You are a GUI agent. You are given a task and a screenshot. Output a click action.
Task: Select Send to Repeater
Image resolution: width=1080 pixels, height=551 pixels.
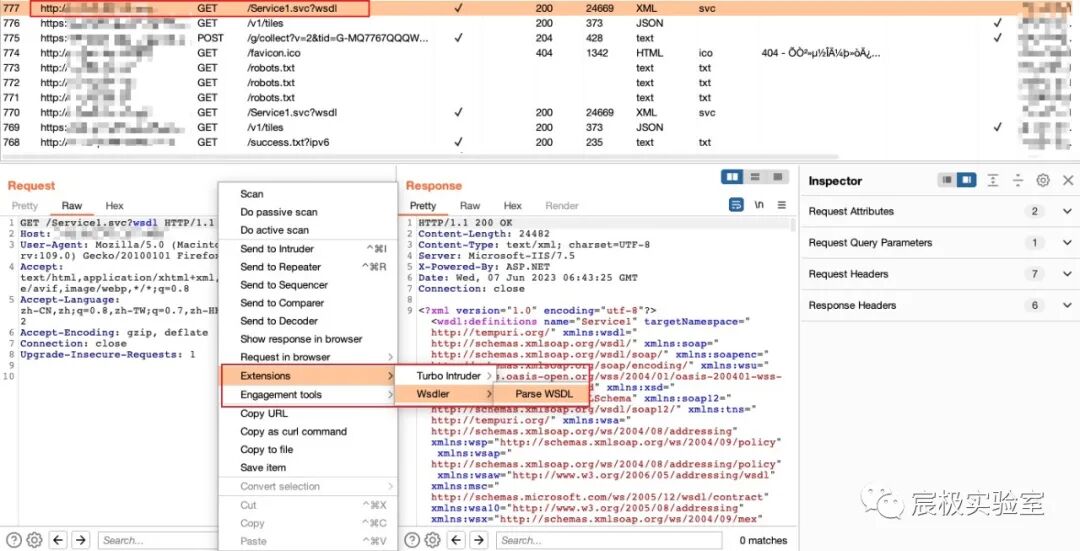pos(308,267)
